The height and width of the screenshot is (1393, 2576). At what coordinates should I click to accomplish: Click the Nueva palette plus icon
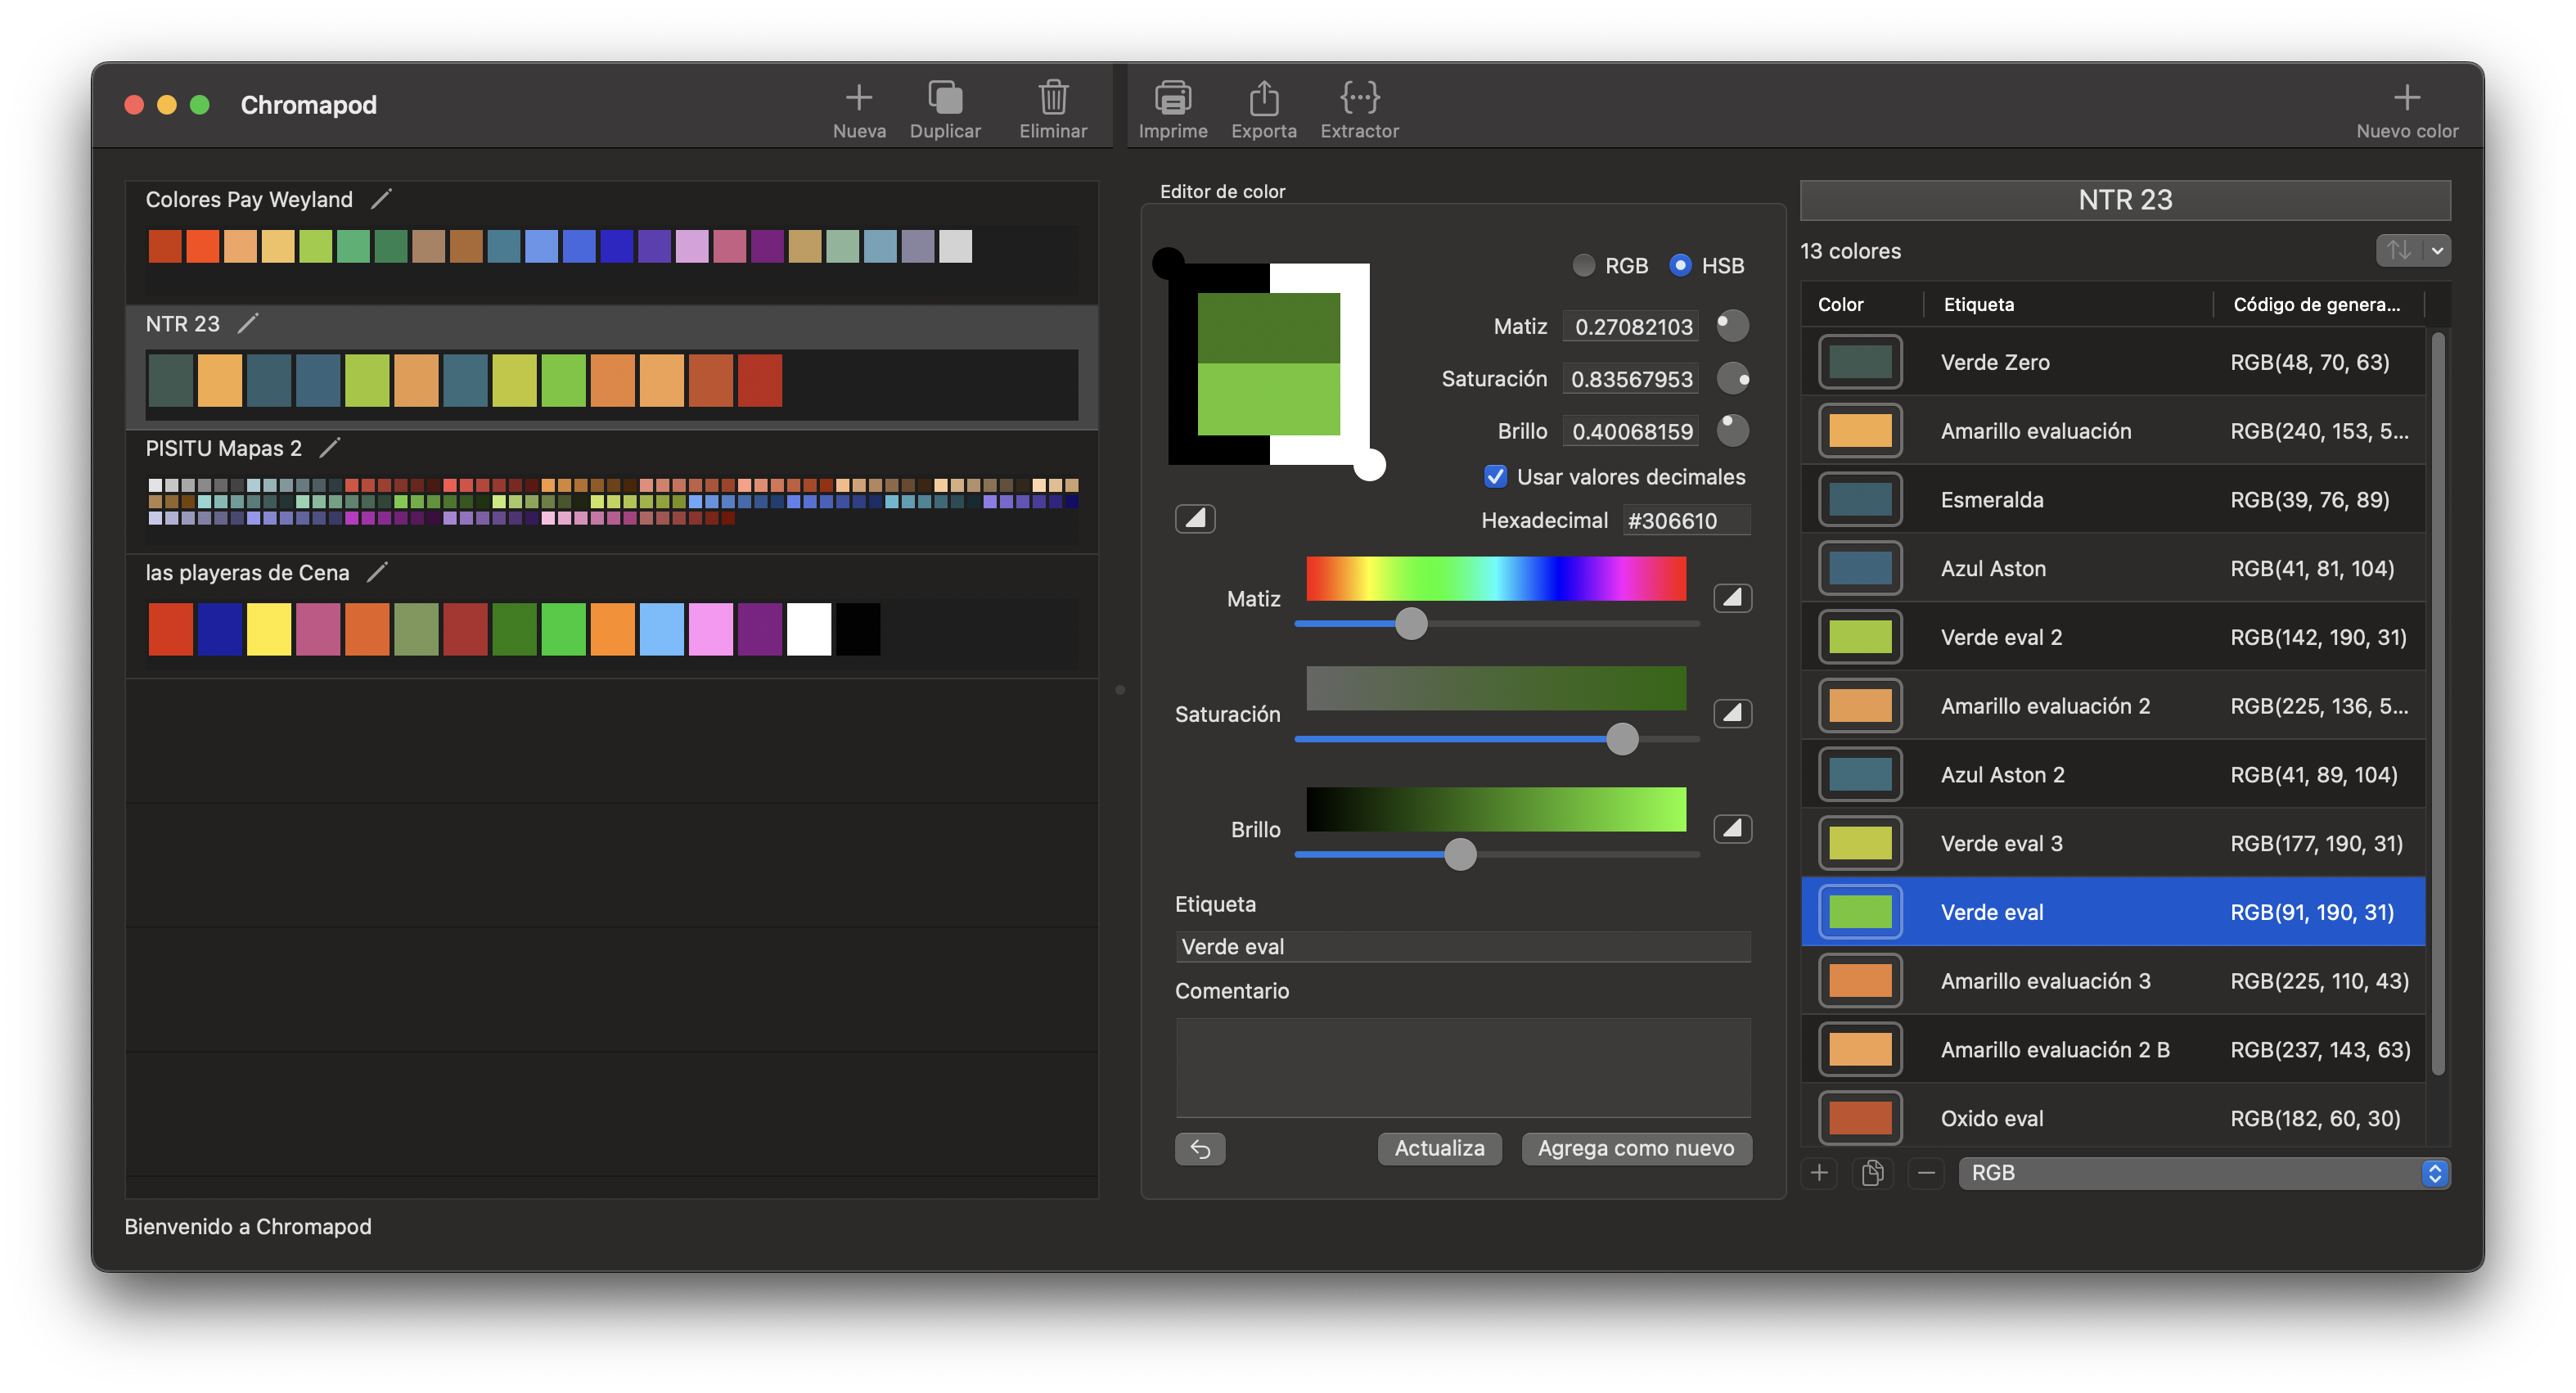[x=858, y=98]
